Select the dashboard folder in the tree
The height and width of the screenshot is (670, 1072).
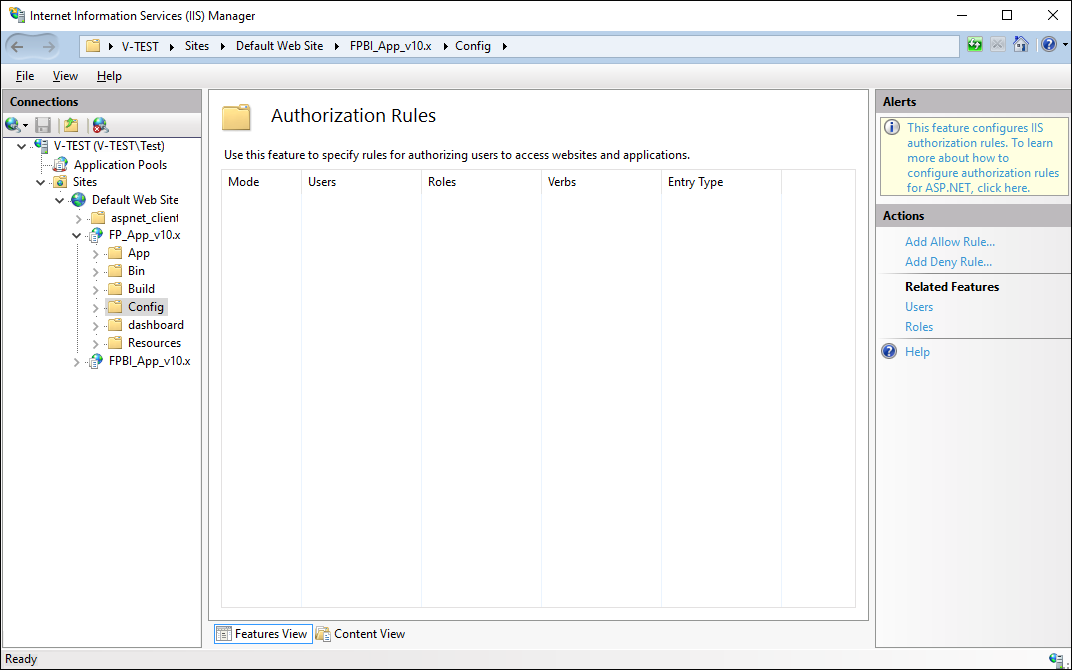pyautogui.click(x=155, y=325)
